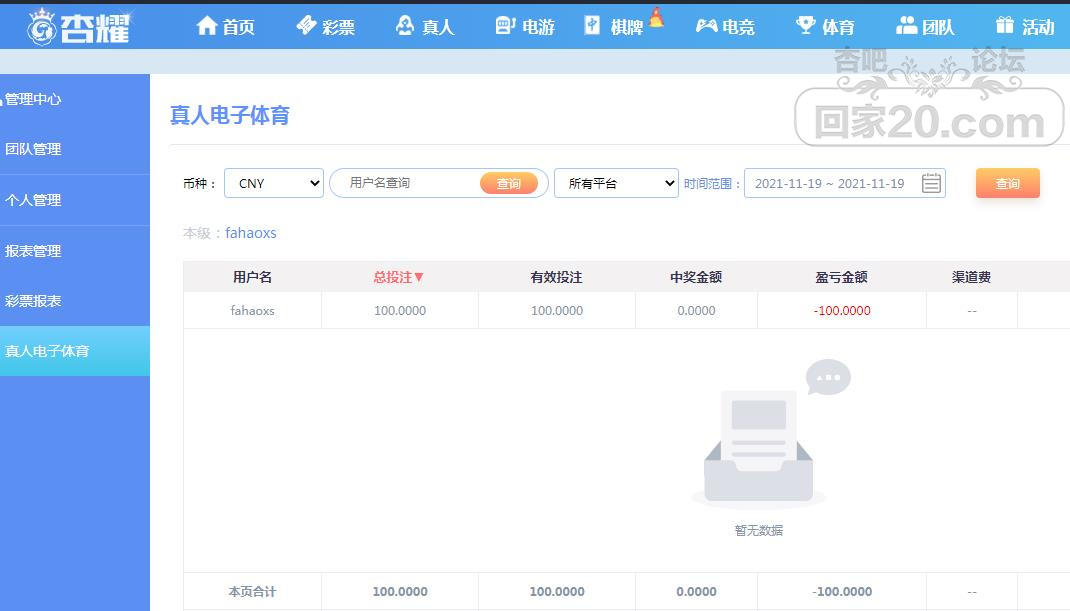The width and height of the screenshot is (1070, 611).
Task: Click the playing card icon beside 棋牌
Action: 592,26
